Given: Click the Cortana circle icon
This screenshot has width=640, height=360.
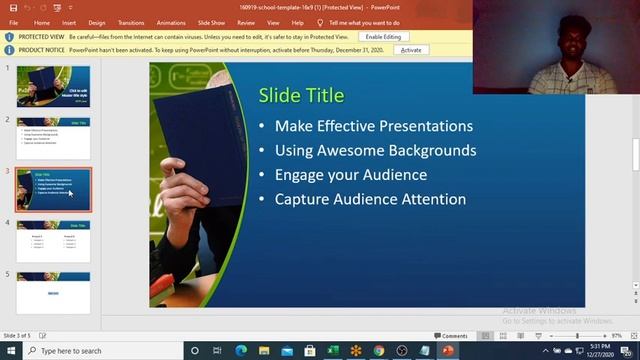Looking at the screenshot, I should coord(195,351).
